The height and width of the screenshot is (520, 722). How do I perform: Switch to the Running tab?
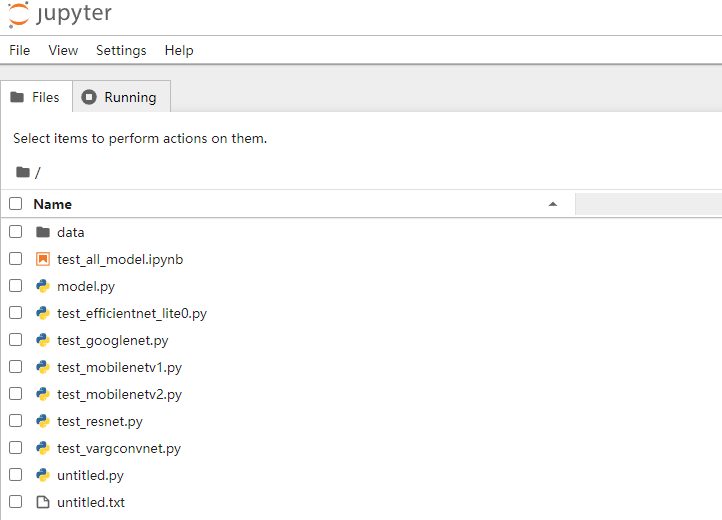pos(122,97)
